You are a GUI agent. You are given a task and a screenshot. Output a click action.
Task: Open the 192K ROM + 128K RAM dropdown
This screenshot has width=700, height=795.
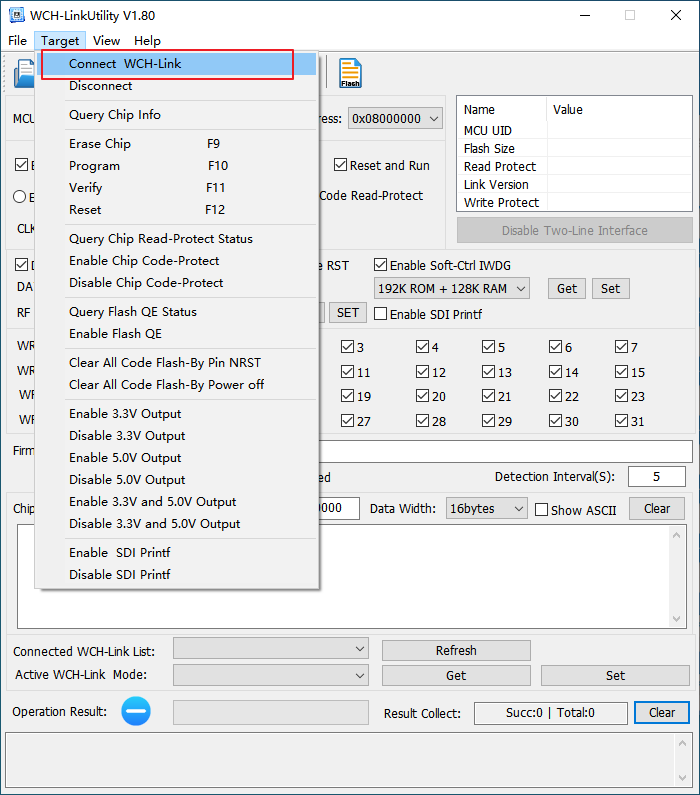453,288
